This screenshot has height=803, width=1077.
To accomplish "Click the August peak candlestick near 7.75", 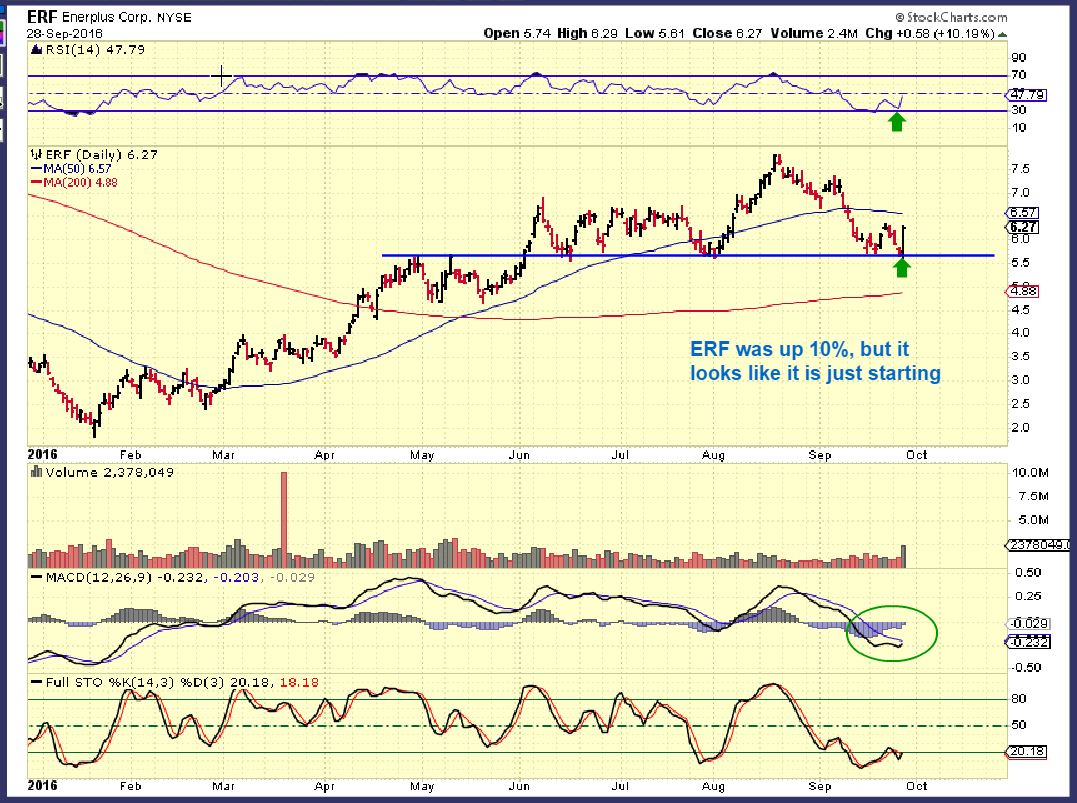I will click(x=777, y=161).
